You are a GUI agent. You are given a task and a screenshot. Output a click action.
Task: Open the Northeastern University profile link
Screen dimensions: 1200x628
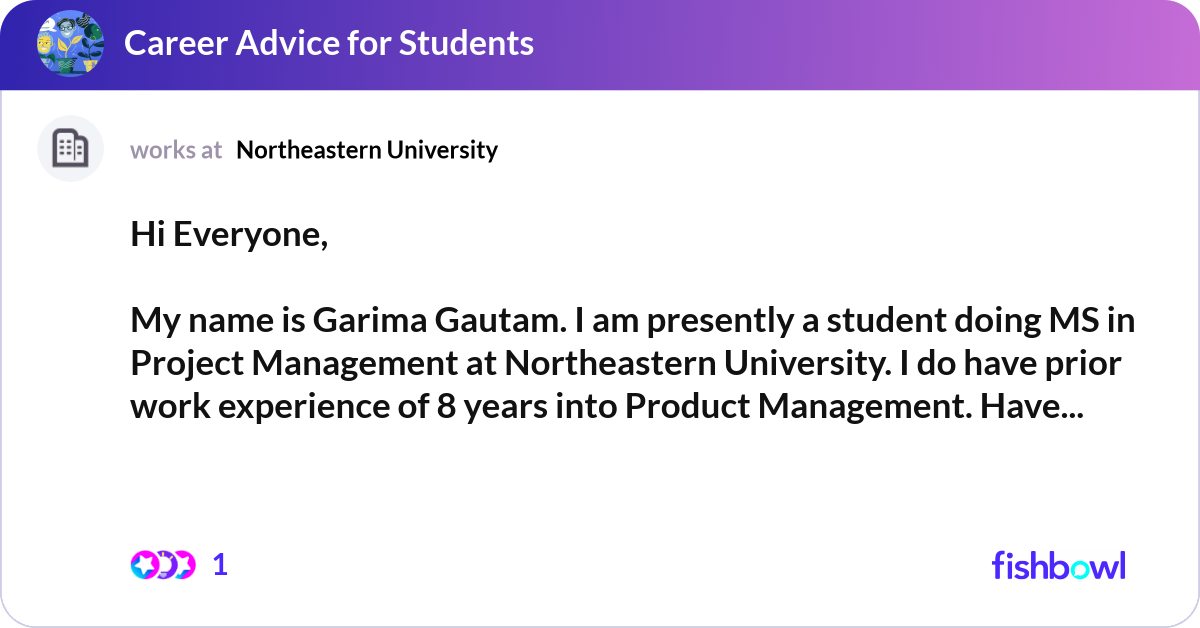point(366,150)
